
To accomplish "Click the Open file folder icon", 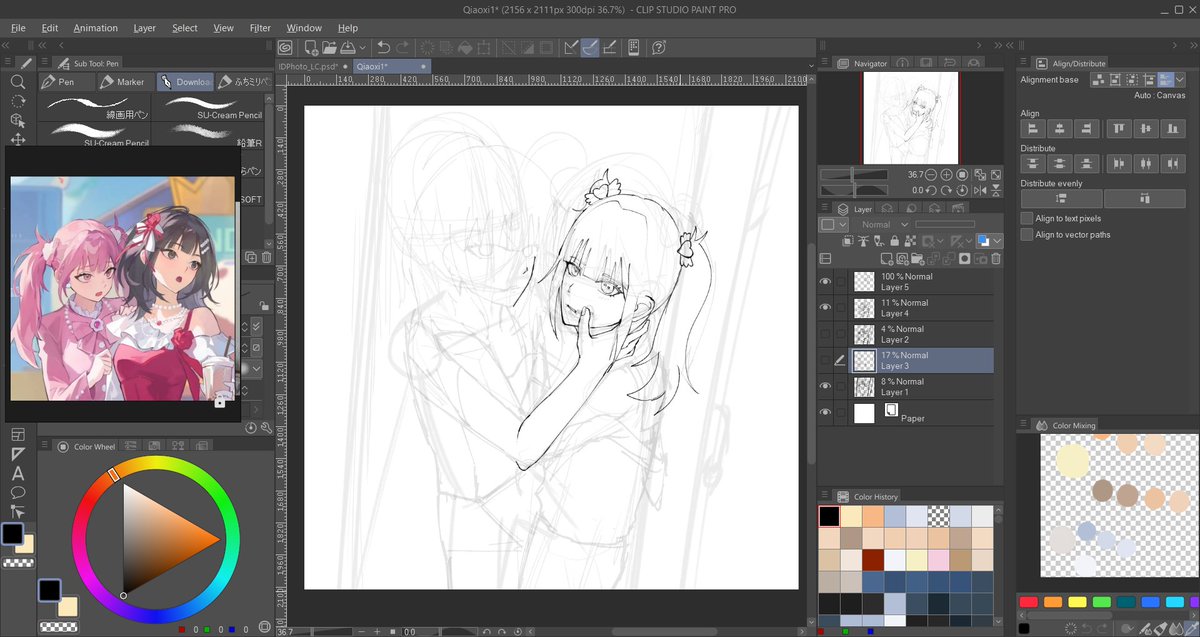I will (x=328, y=47).
